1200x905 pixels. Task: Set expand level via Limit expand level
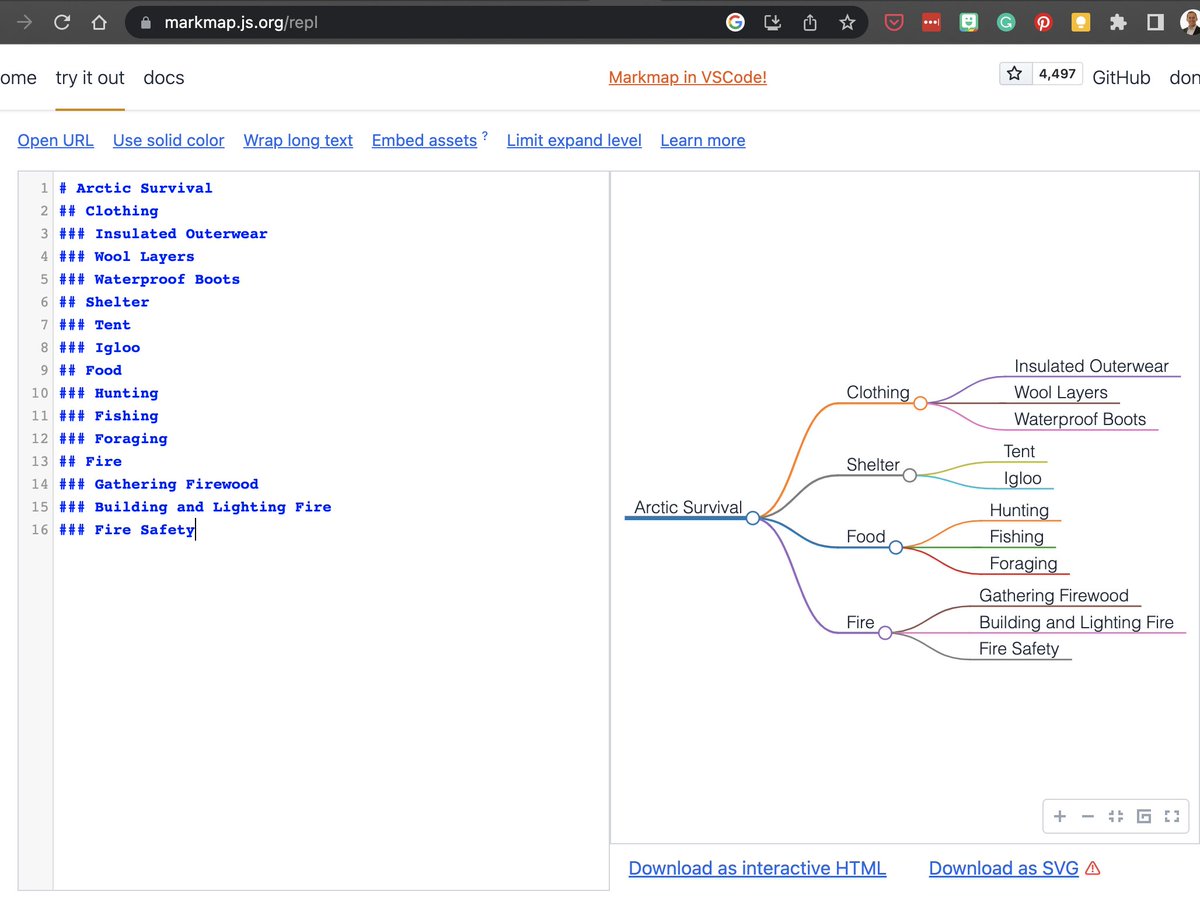click(574, 140)
